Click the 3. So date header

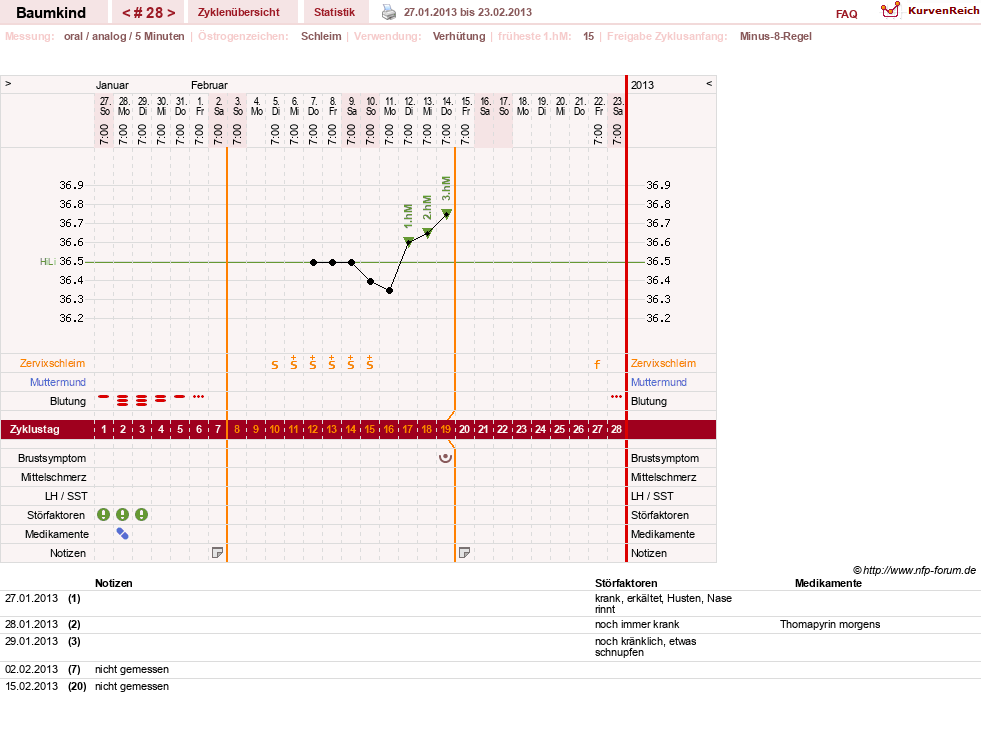[x=238, y=106]
